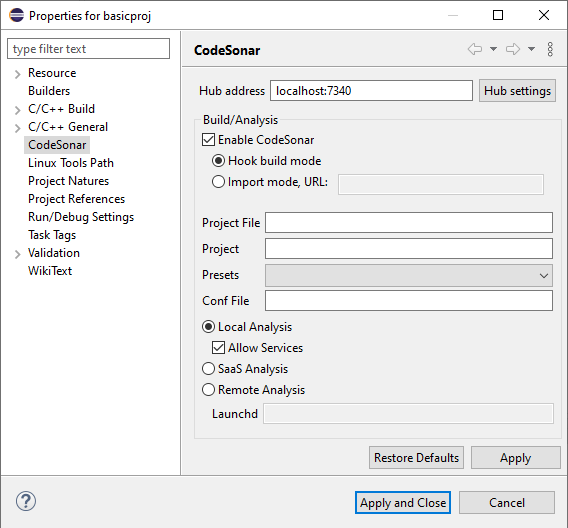This screenshot has height=528, width=568.
Task: Select Builders in the properties tree
Action: 49,91
